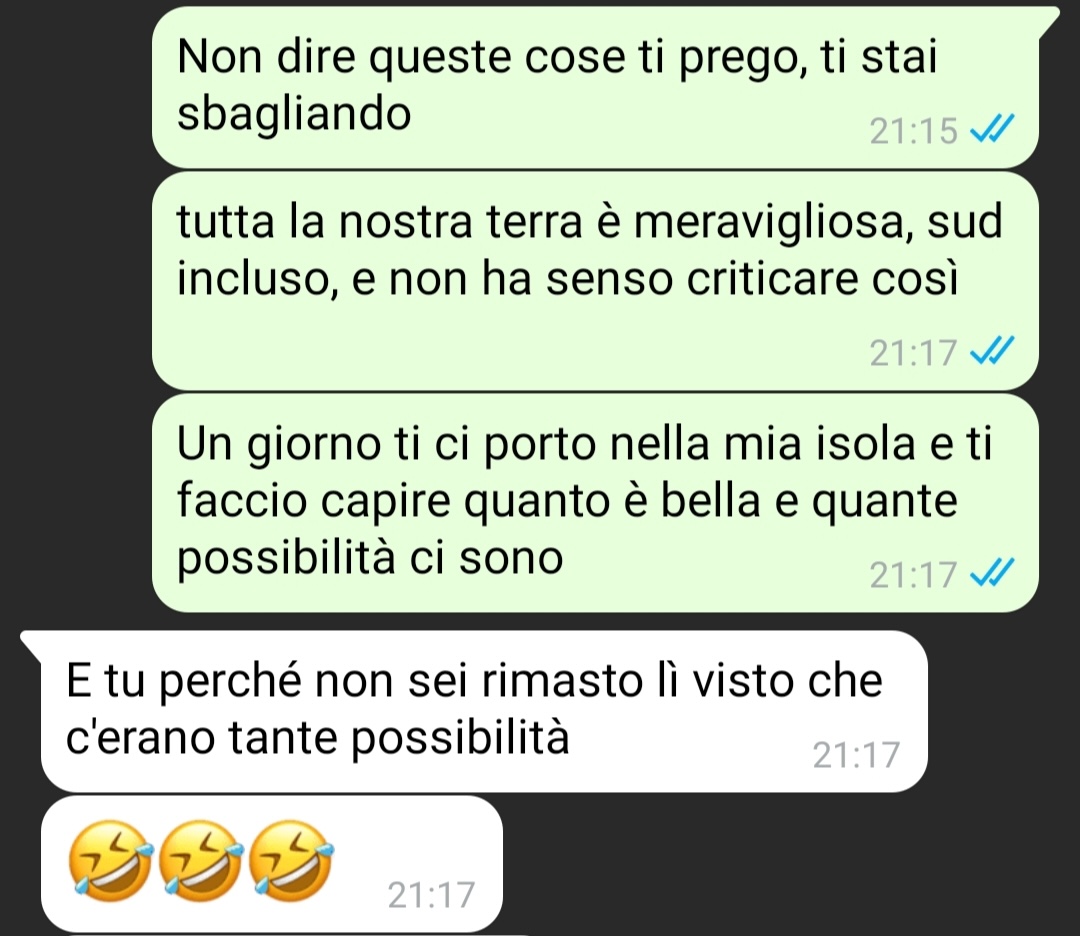Click blue double-check receipt on 21:15 message

[x=992, y=129]
